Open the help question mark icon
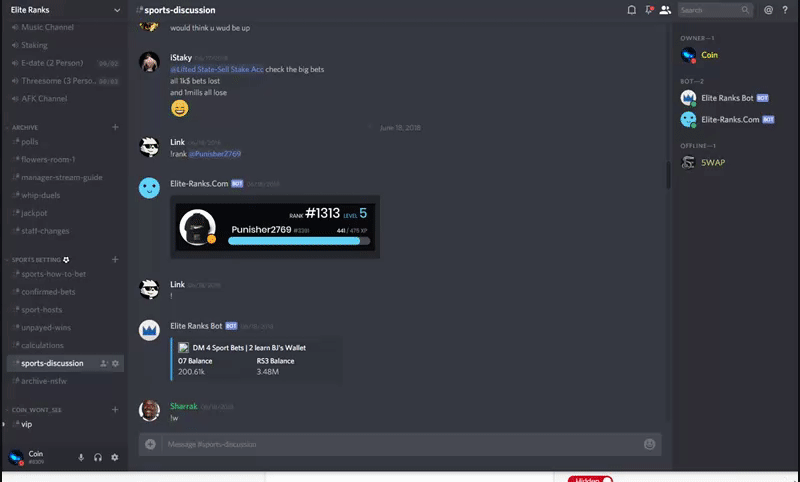The height and width of the screenshot is (482, 800). point(785,10)
